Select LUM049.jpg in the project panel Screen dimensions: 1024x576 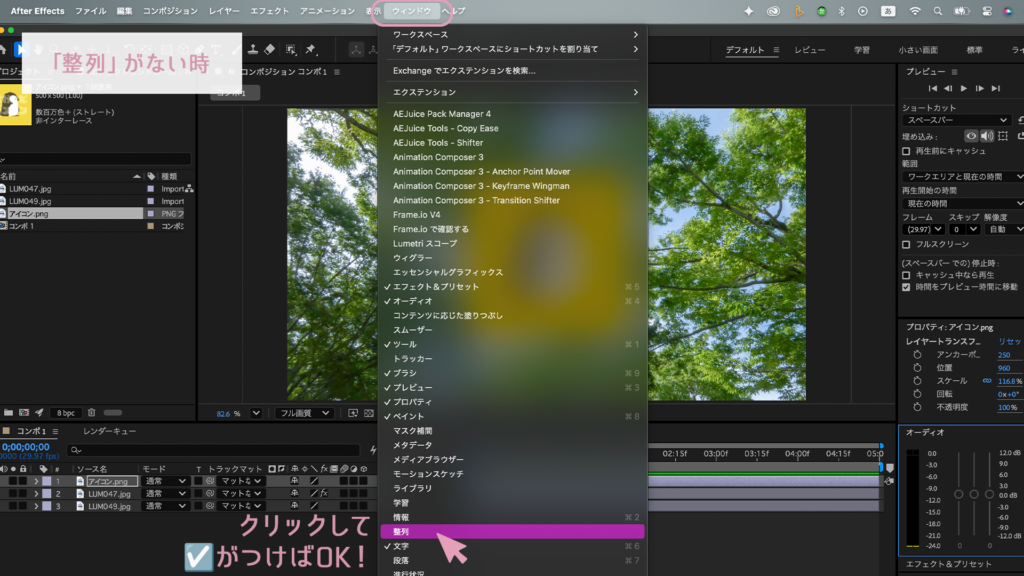30,201
